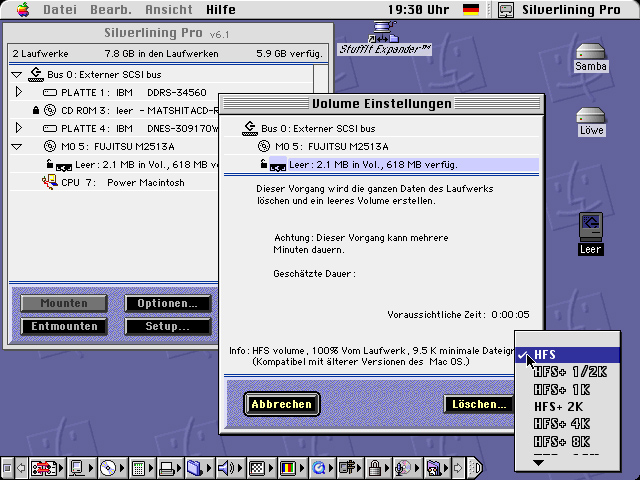Click the Control Strip right scroll arrow
The height and width of the screenshot is (480, 640).
tap(458, 468)
